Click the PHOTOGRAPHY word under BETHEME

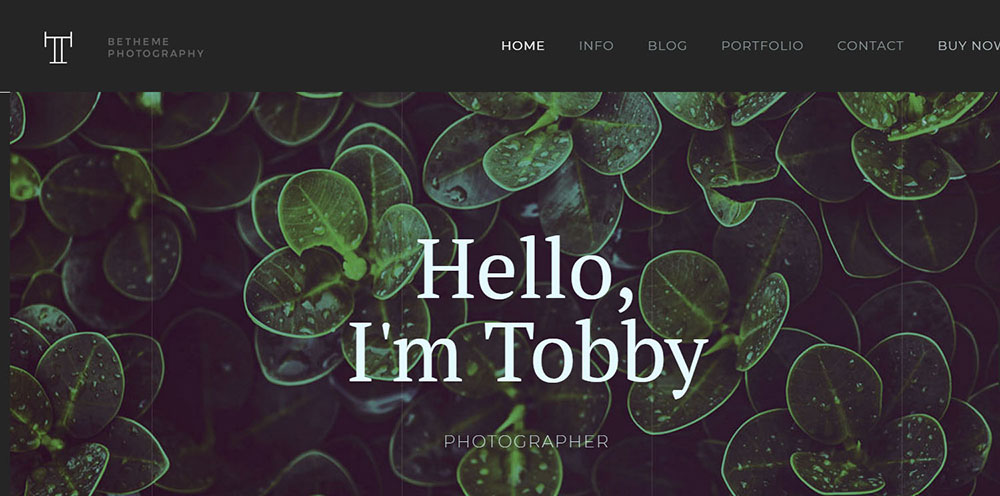tap(156, 54)
